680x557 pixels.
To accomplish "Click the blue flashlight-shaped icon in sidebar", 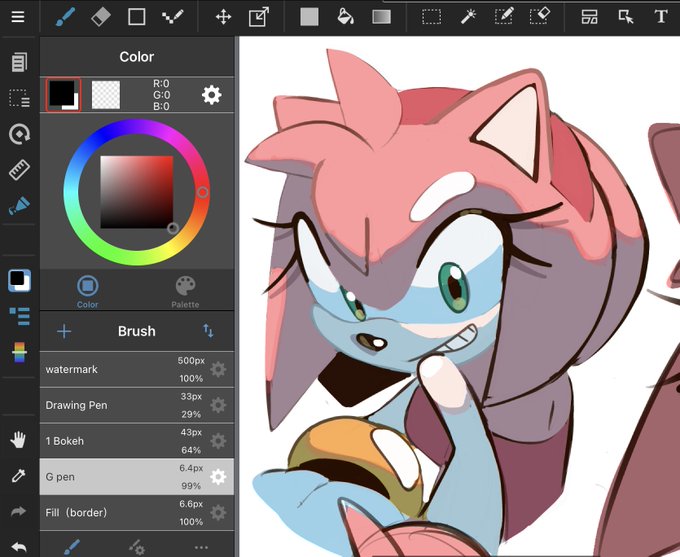I will click(x=19, y=206).
